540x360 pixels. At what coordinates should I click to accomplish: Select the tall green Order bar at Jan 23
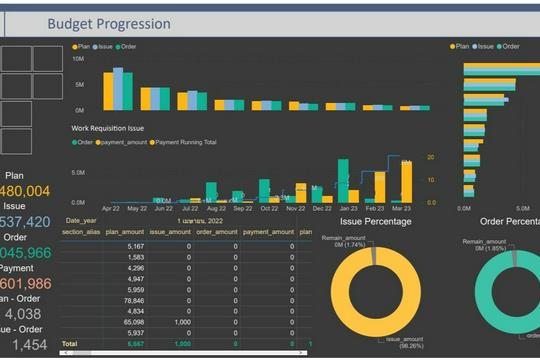coord(343,181)
